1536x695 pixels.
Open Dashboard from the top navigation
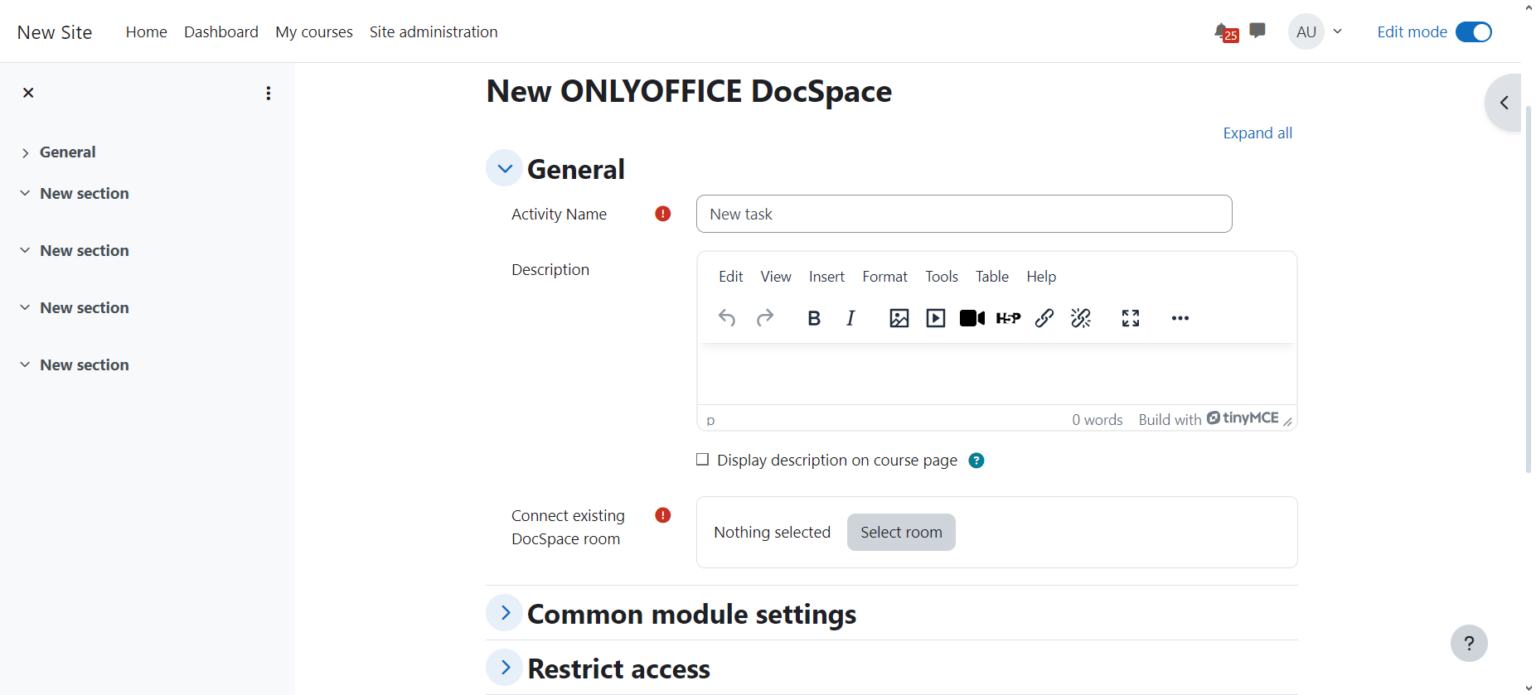221,32
